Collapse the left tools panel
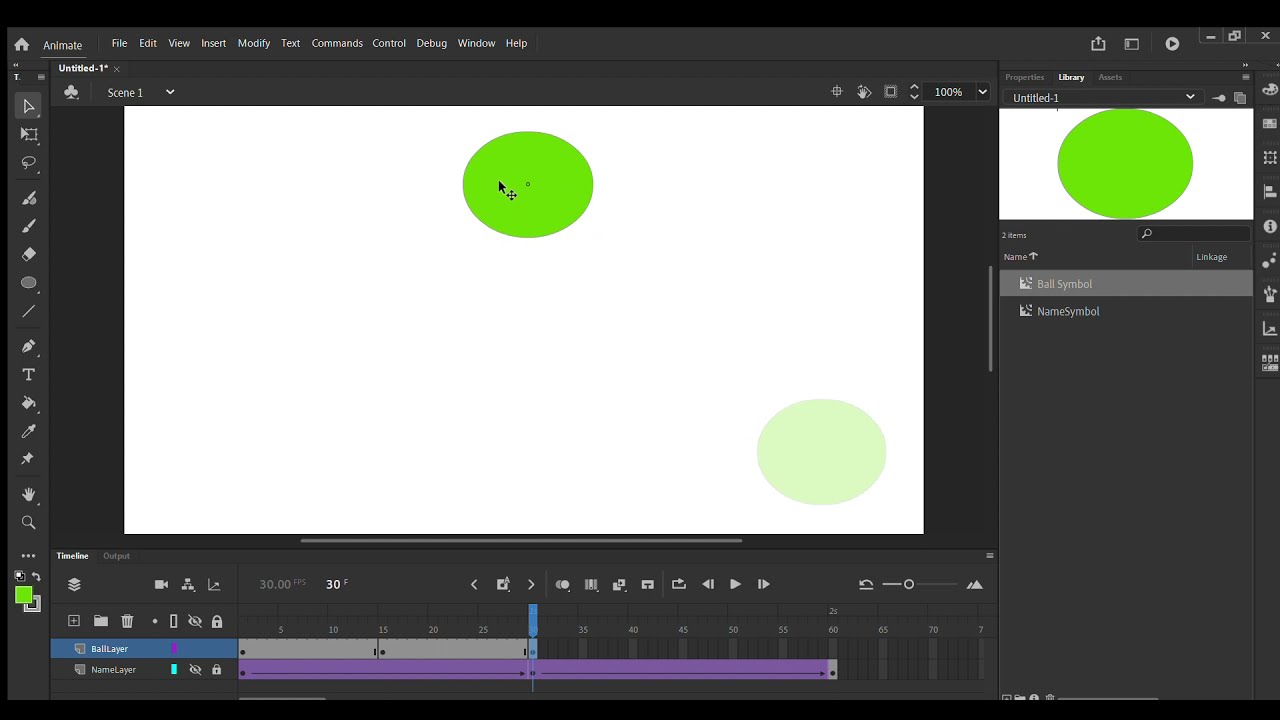The width and height of the screenshot is (1280, 720). click(x=16, y=65)
